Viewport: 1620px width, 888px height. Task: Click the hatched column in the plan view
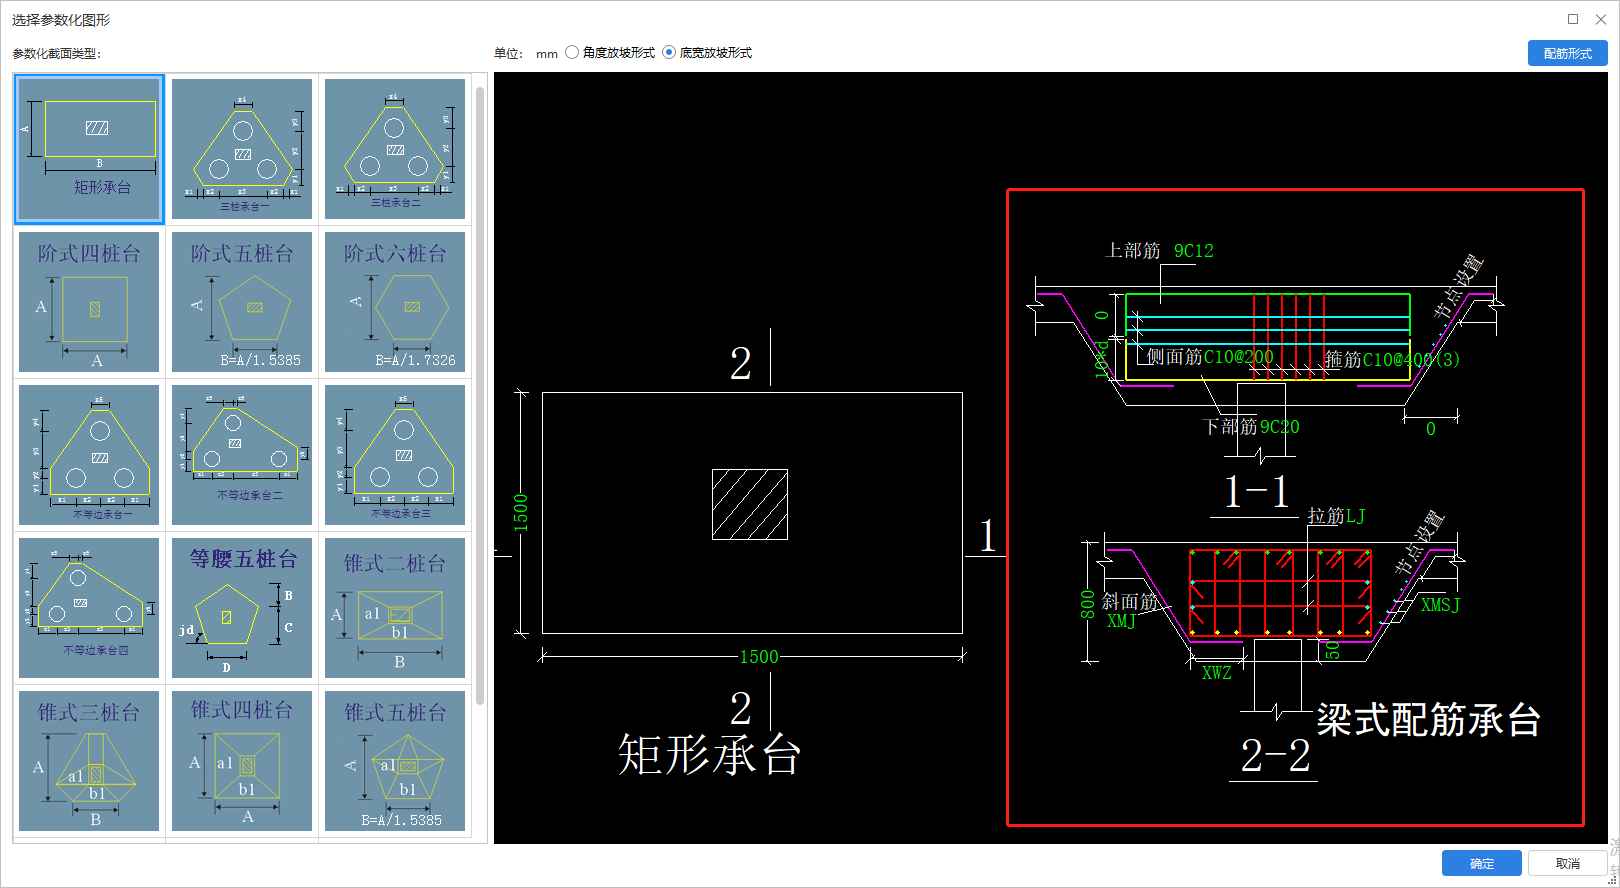750,504
